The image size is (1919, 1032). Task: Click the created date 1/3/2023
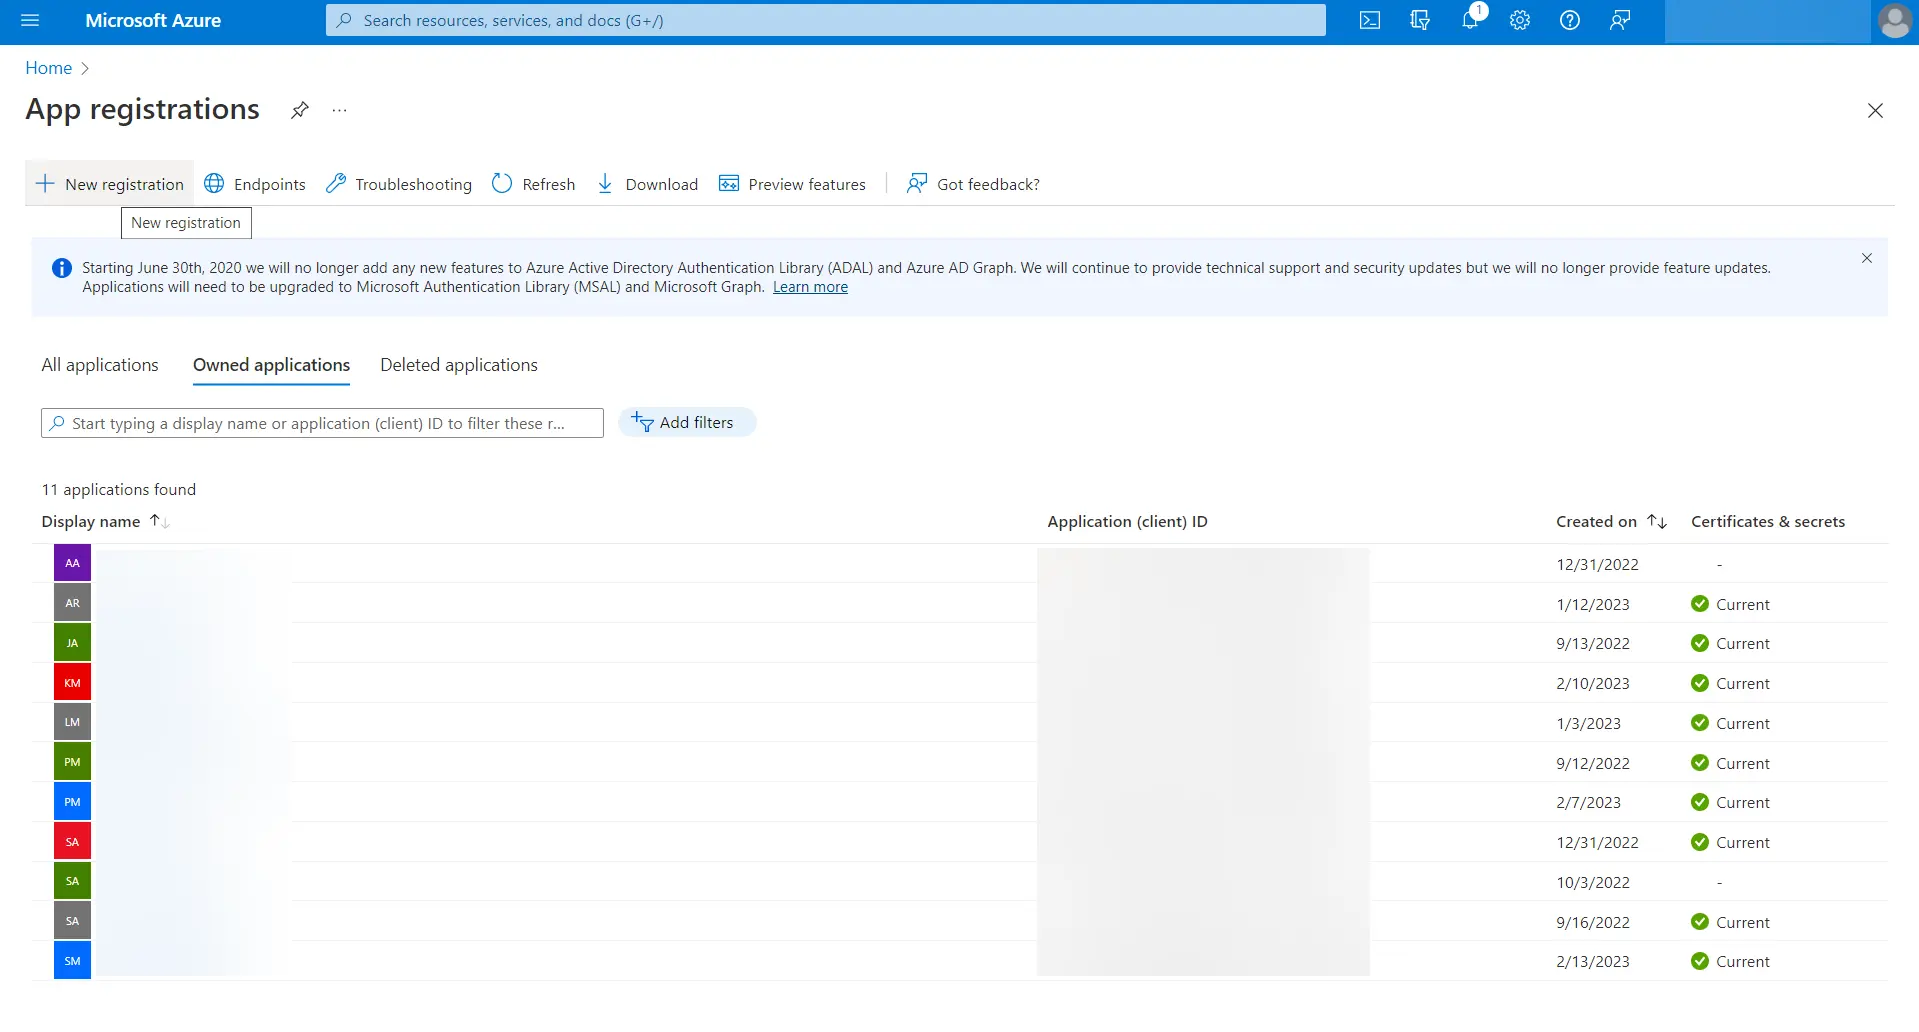[x=1589, y=723]
